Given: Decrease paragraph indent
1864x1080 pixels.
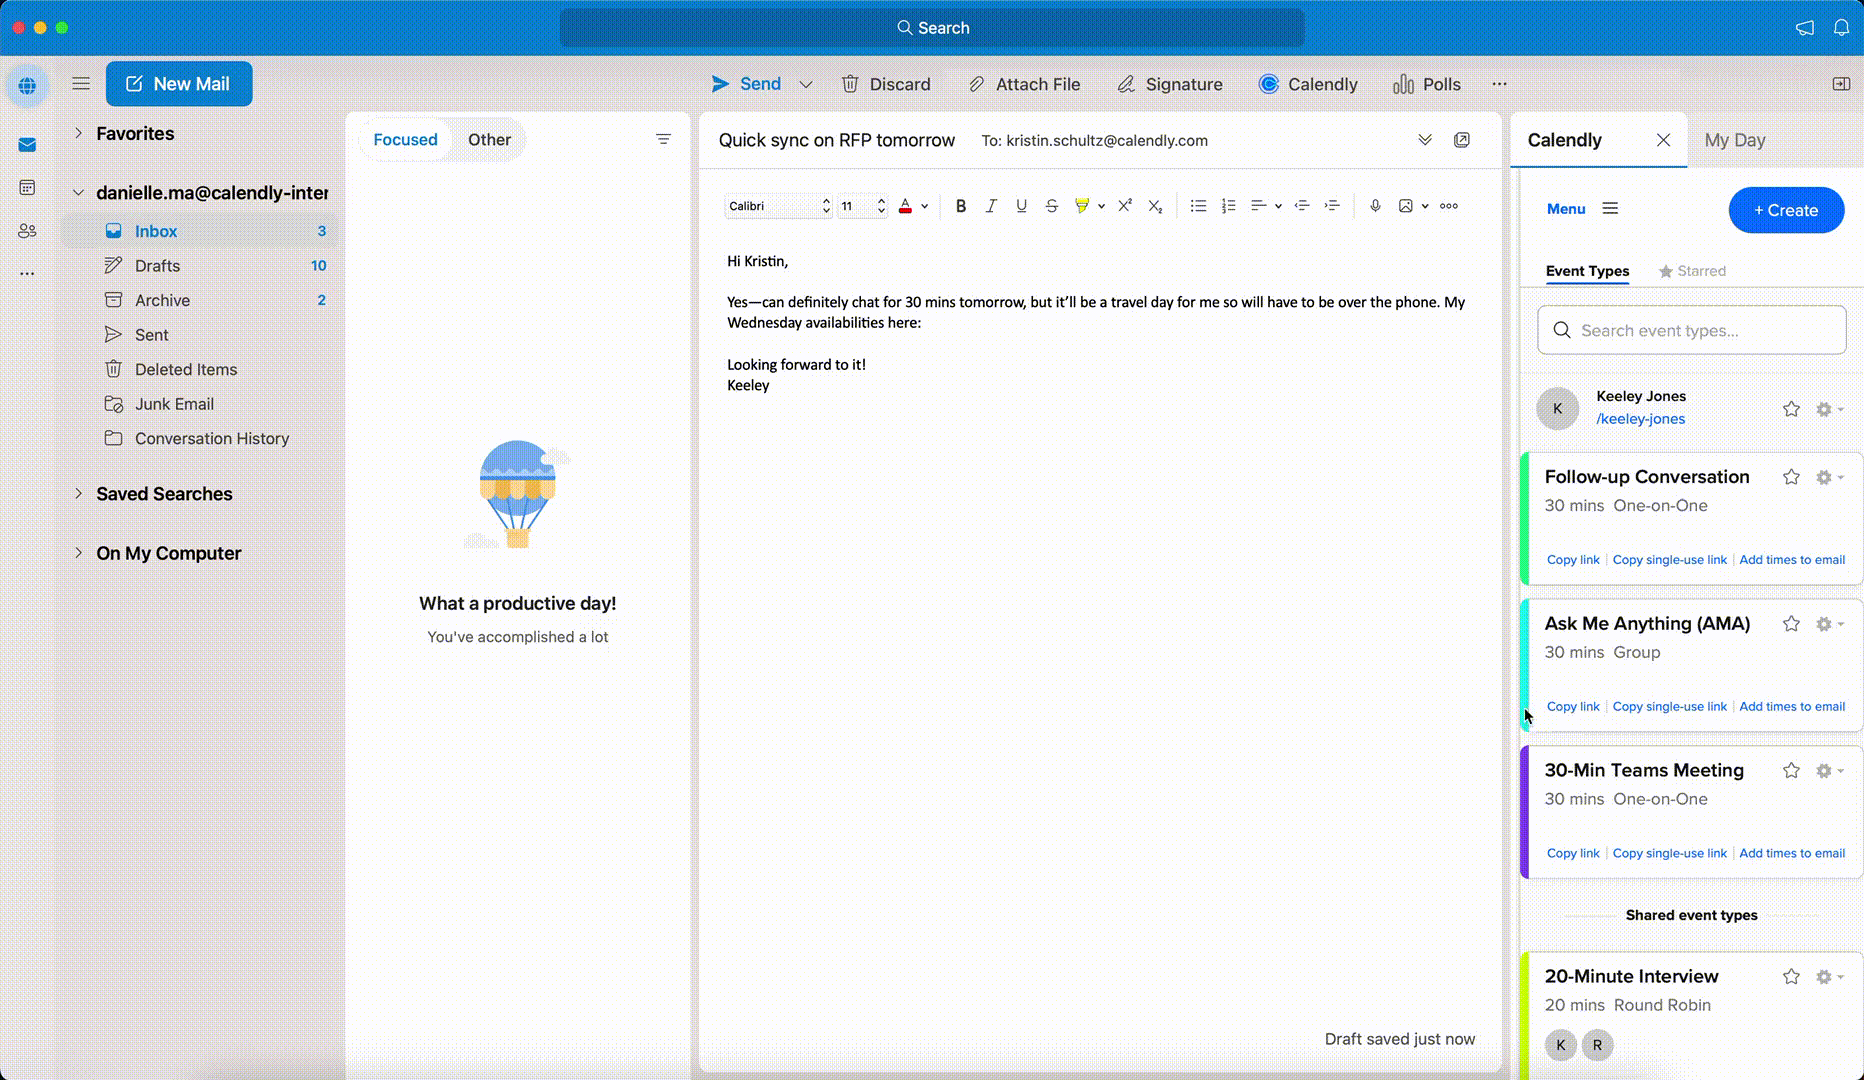Looking at the screenshot, I should 1301,206.
